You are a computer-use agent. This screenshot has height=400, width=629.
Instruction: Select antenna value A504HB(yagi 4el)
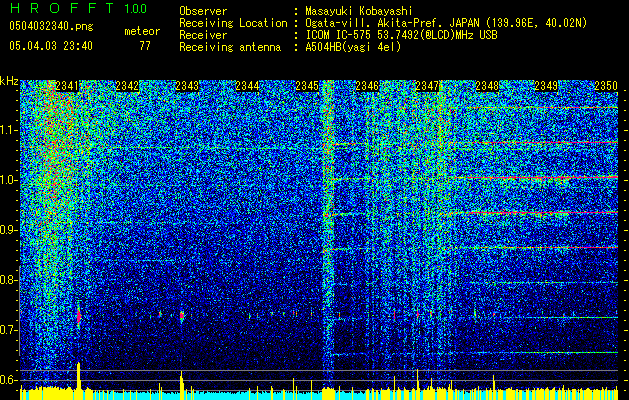pyautogui.click(x=353, y=47)
